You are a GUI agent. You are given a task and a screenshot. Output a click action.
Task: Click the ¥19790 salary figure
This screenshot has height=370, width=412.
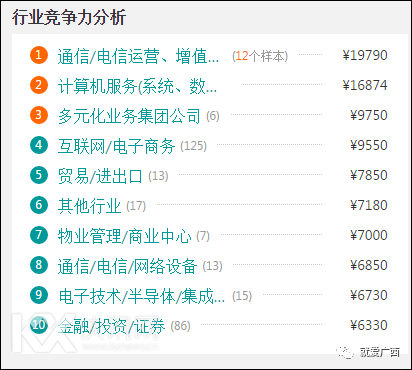[365, 55]
